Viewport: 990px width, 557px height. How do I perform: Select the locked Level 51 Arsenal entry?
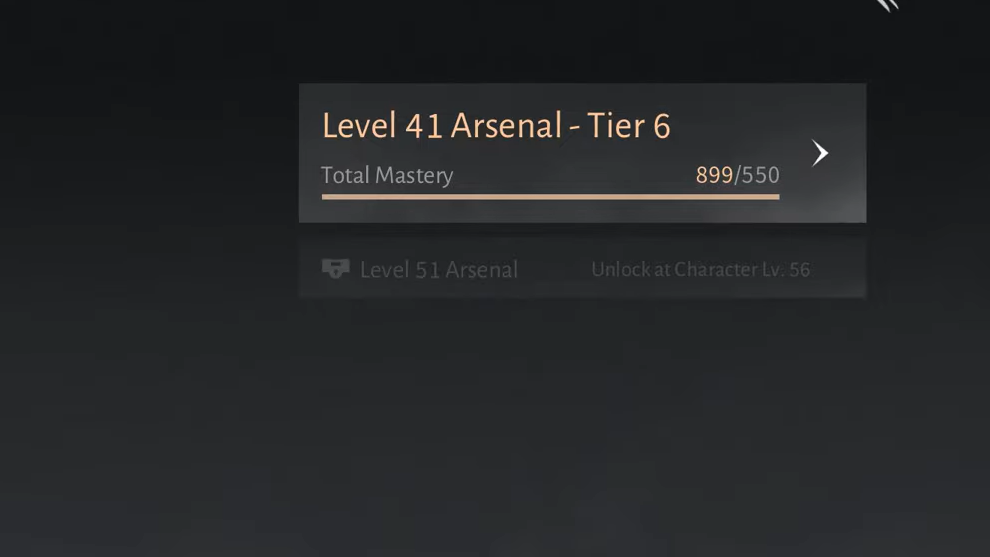coord(582,270)
